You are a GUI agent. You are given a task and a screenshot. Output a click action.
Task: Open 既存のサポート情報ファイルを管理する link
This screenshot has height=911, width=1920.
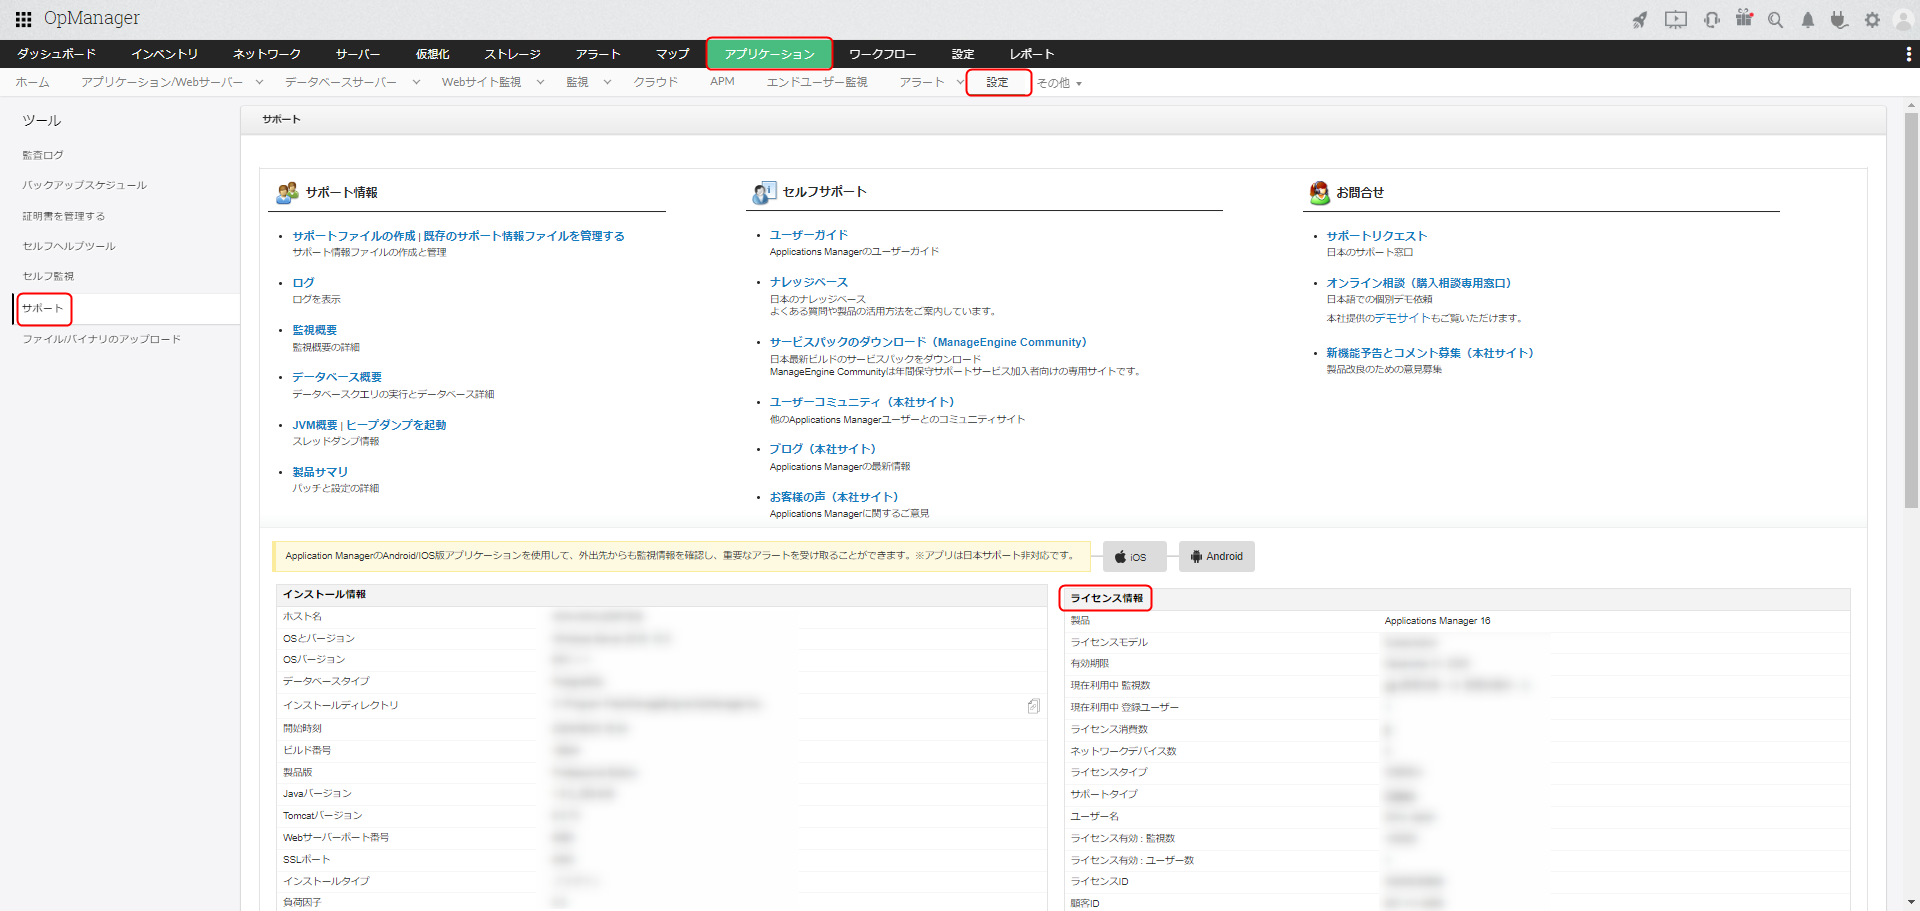[x=524, y=236]
